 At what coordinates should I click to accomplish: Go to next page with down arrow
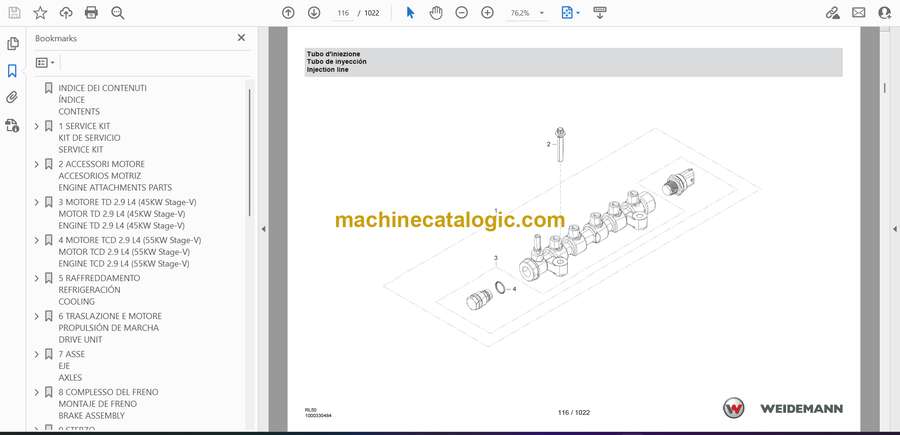(x=314, y=13)
